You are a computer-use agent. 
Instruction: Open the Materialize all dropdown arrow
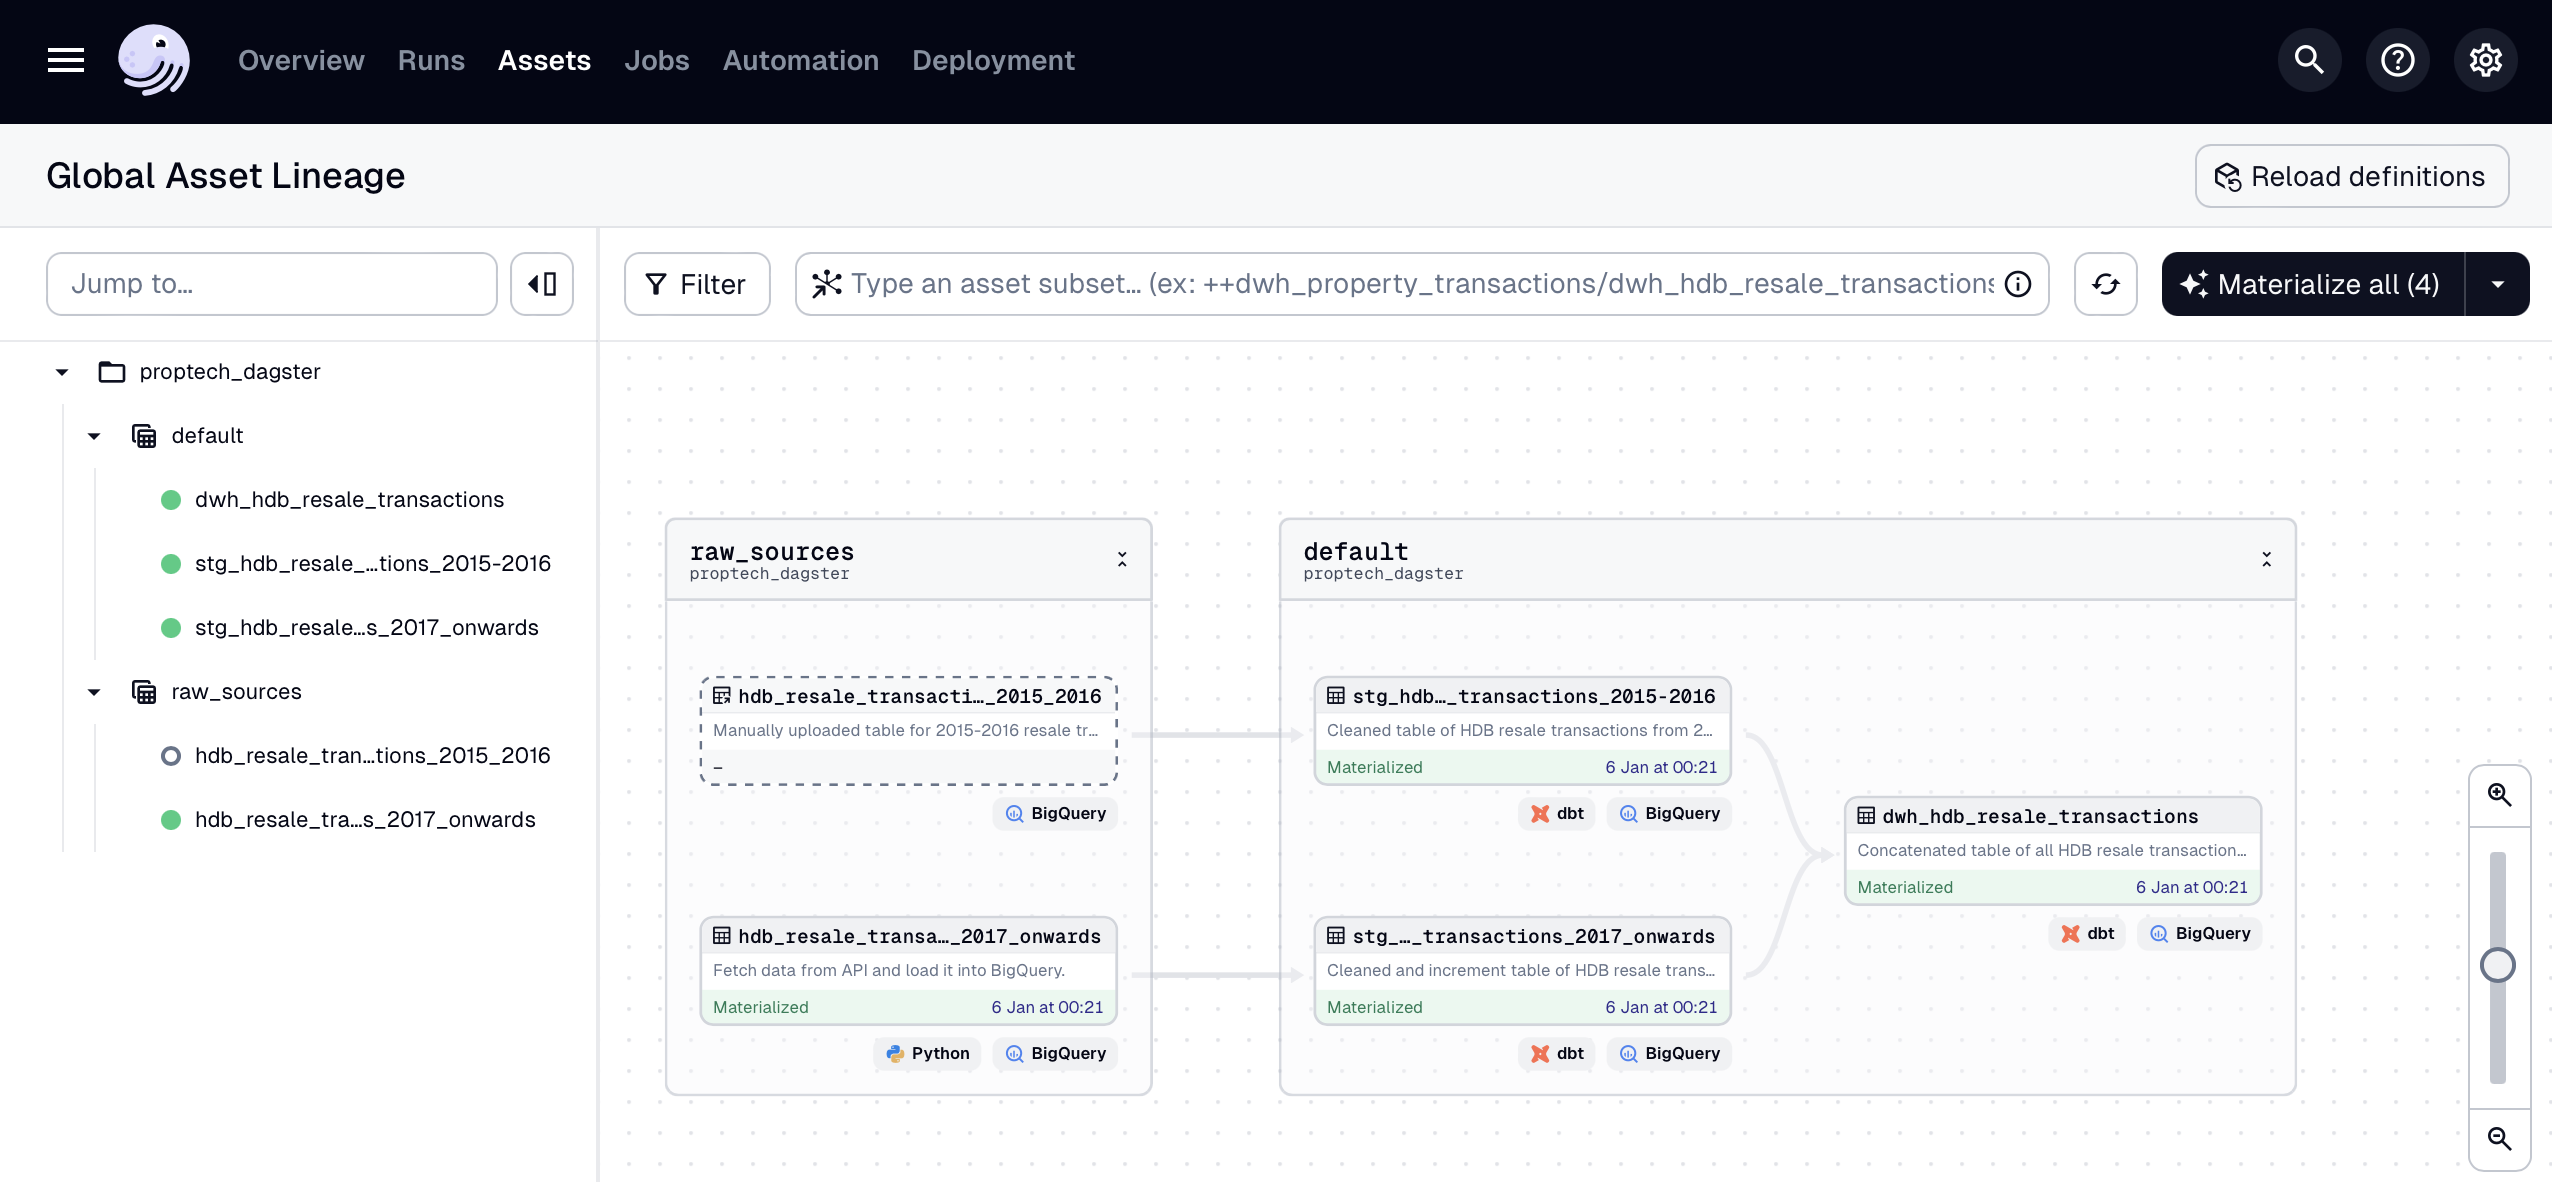click(x=2497, y=284)
